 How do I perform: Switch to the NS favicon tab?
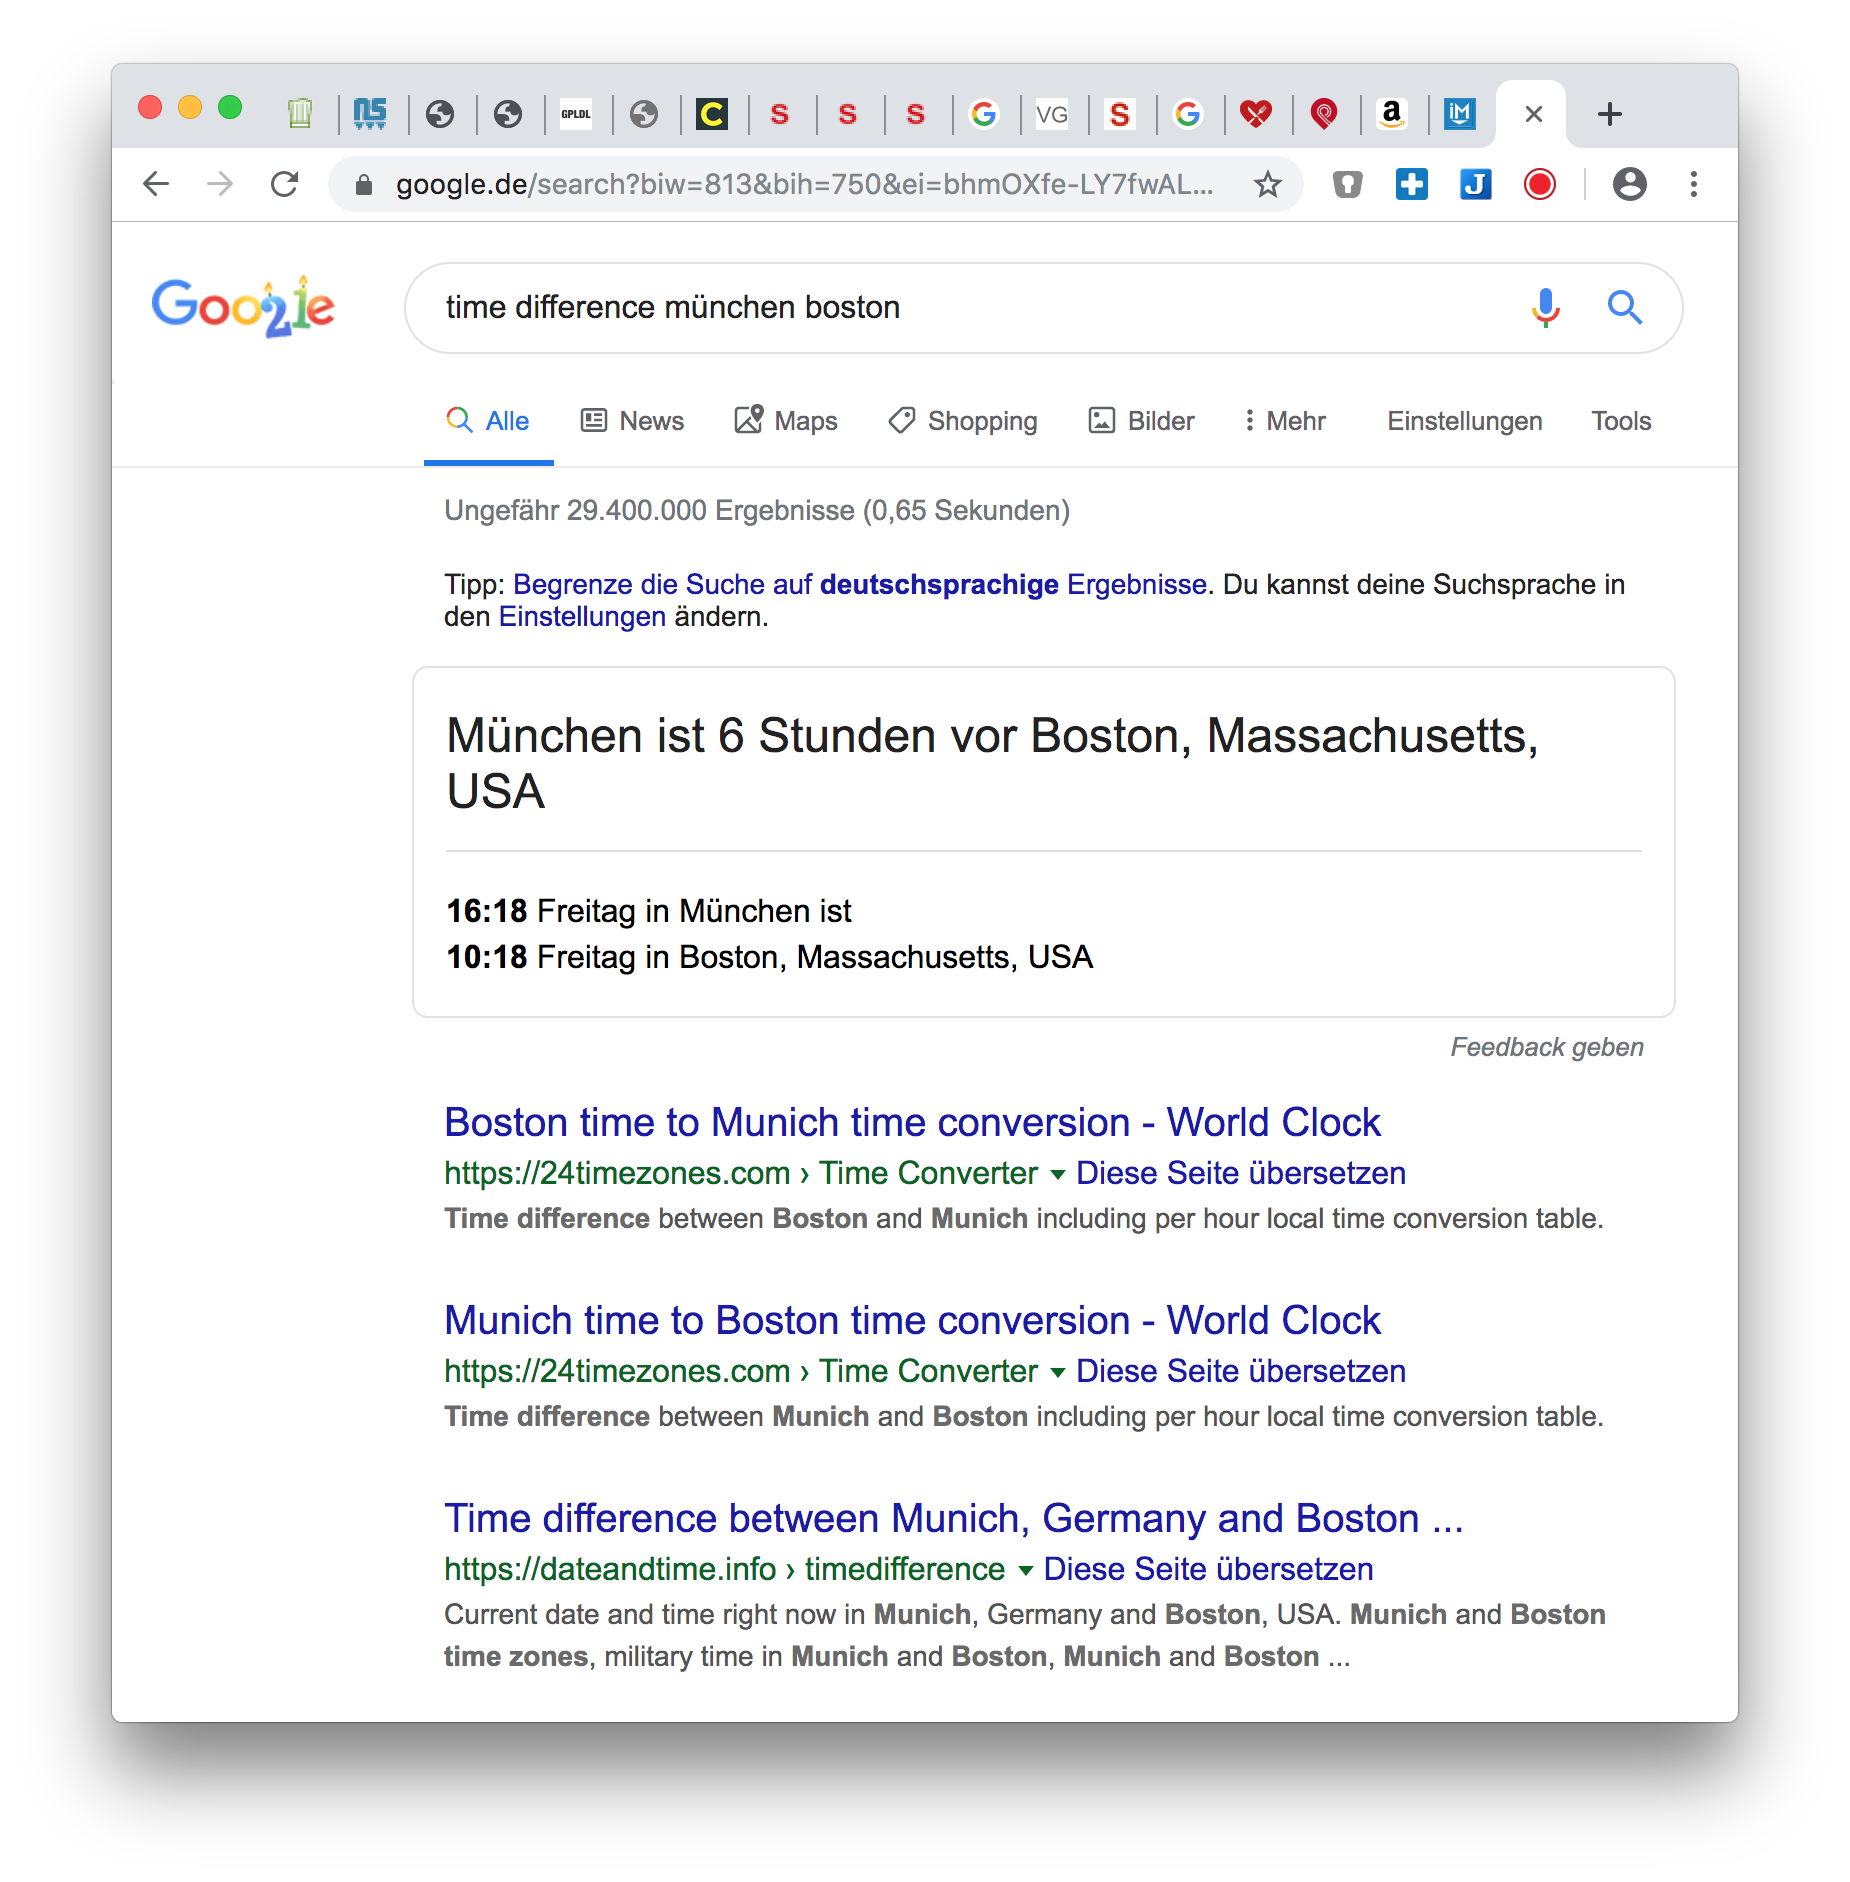point(370,114)
